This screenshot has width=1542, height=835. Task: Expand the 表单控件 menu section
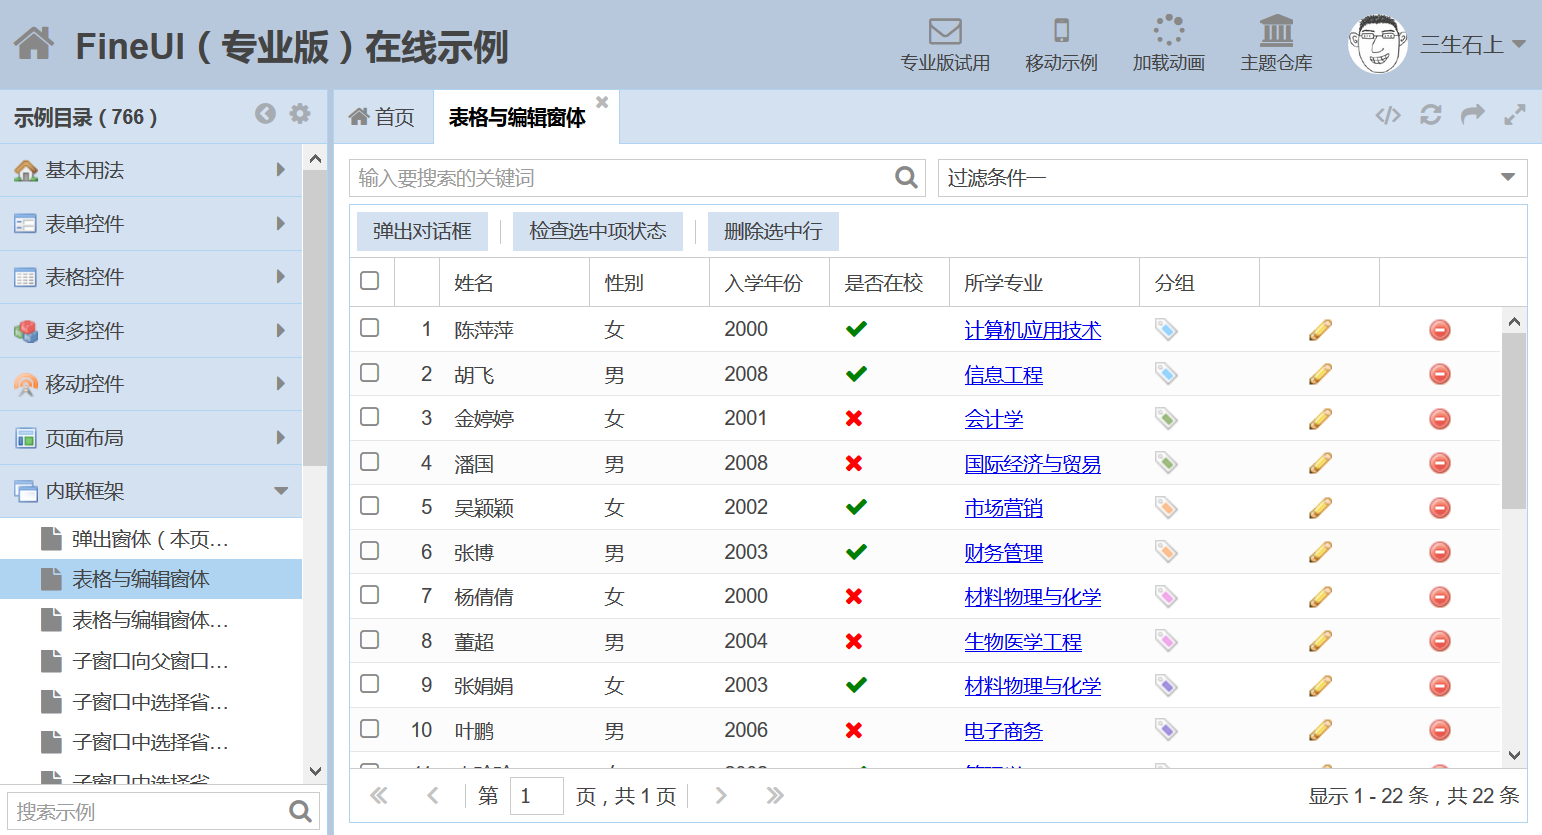pyautogui.click(x=150, y=224)
